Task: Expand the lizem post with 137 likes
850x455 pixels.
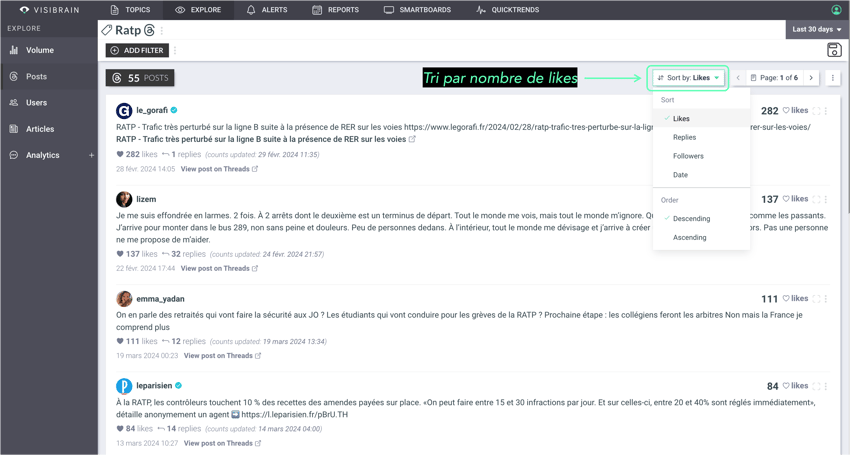Action: pyautogui.click(x=816, y=199)
